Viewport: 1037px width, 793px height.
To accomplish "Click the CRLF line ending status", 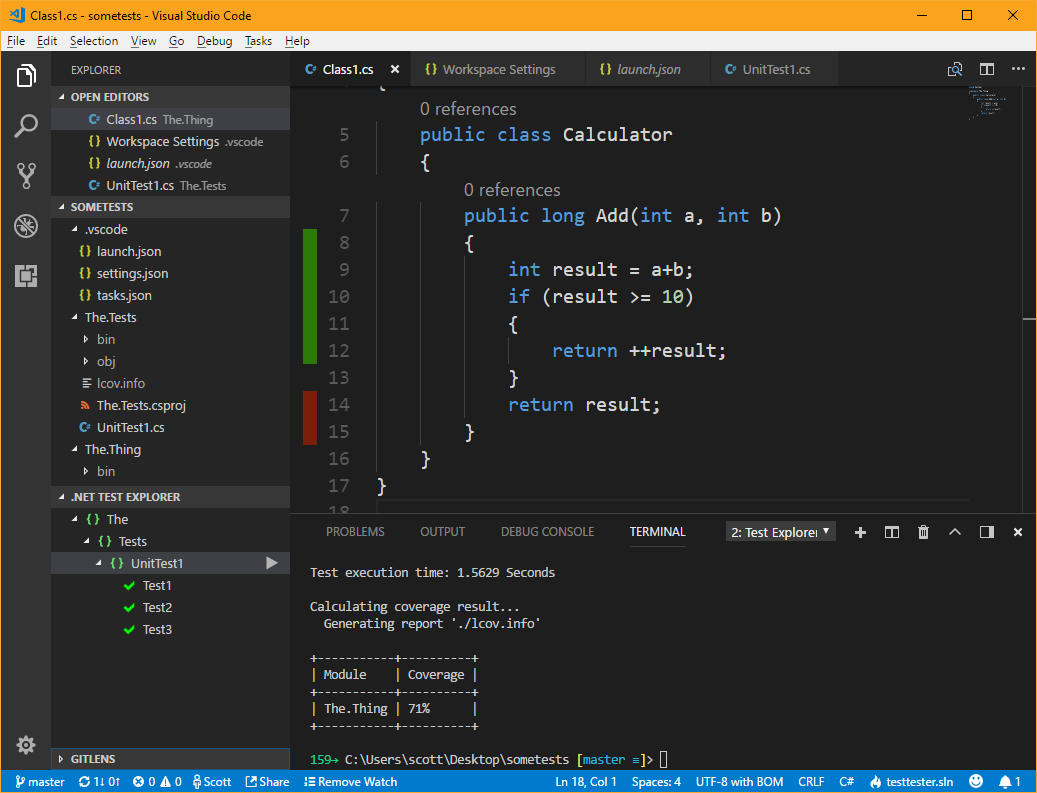I will (x=811, y=782).
